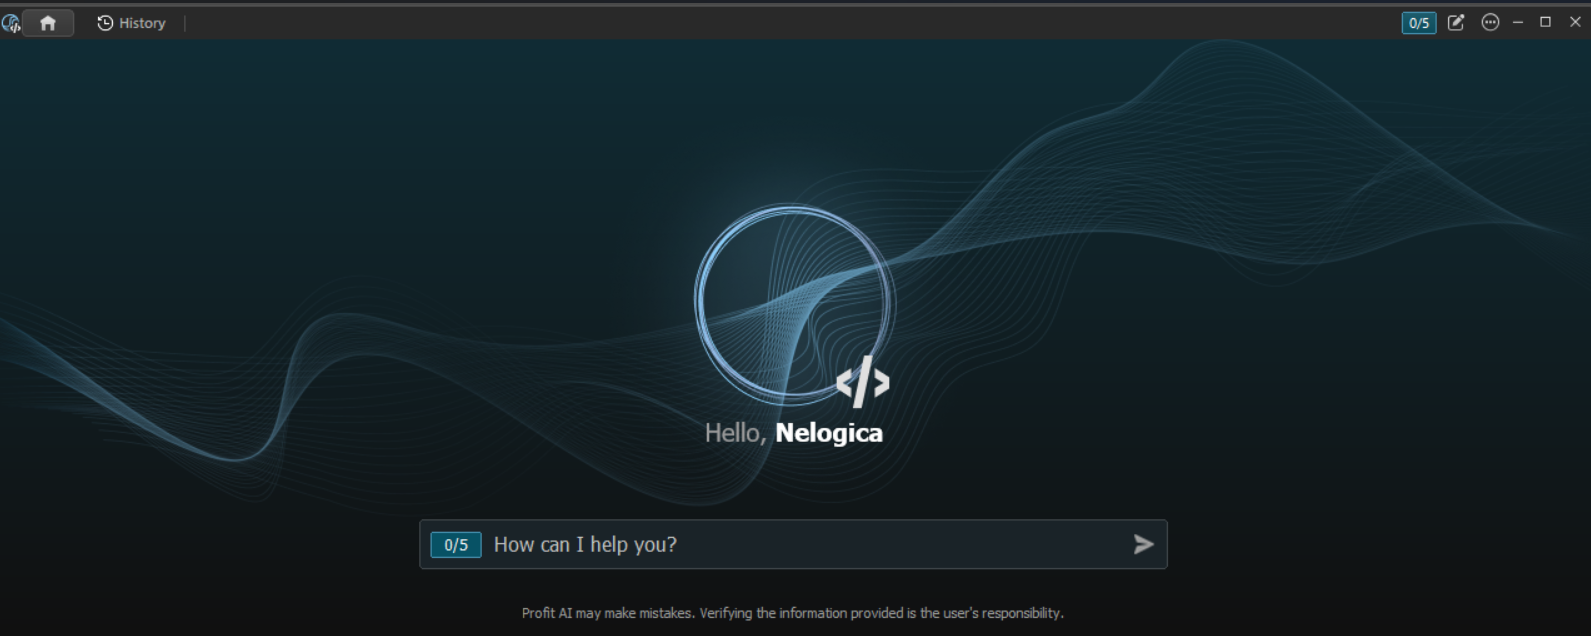Click the 'Hello, Nelogica' greeting text
This screenshot has width=1591, height=636.
point(794,433)
